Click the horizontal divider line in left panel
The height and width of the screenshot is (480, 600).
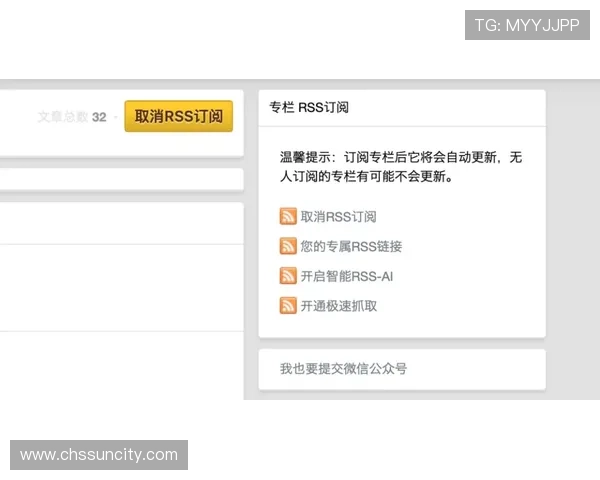coord(120,243)
